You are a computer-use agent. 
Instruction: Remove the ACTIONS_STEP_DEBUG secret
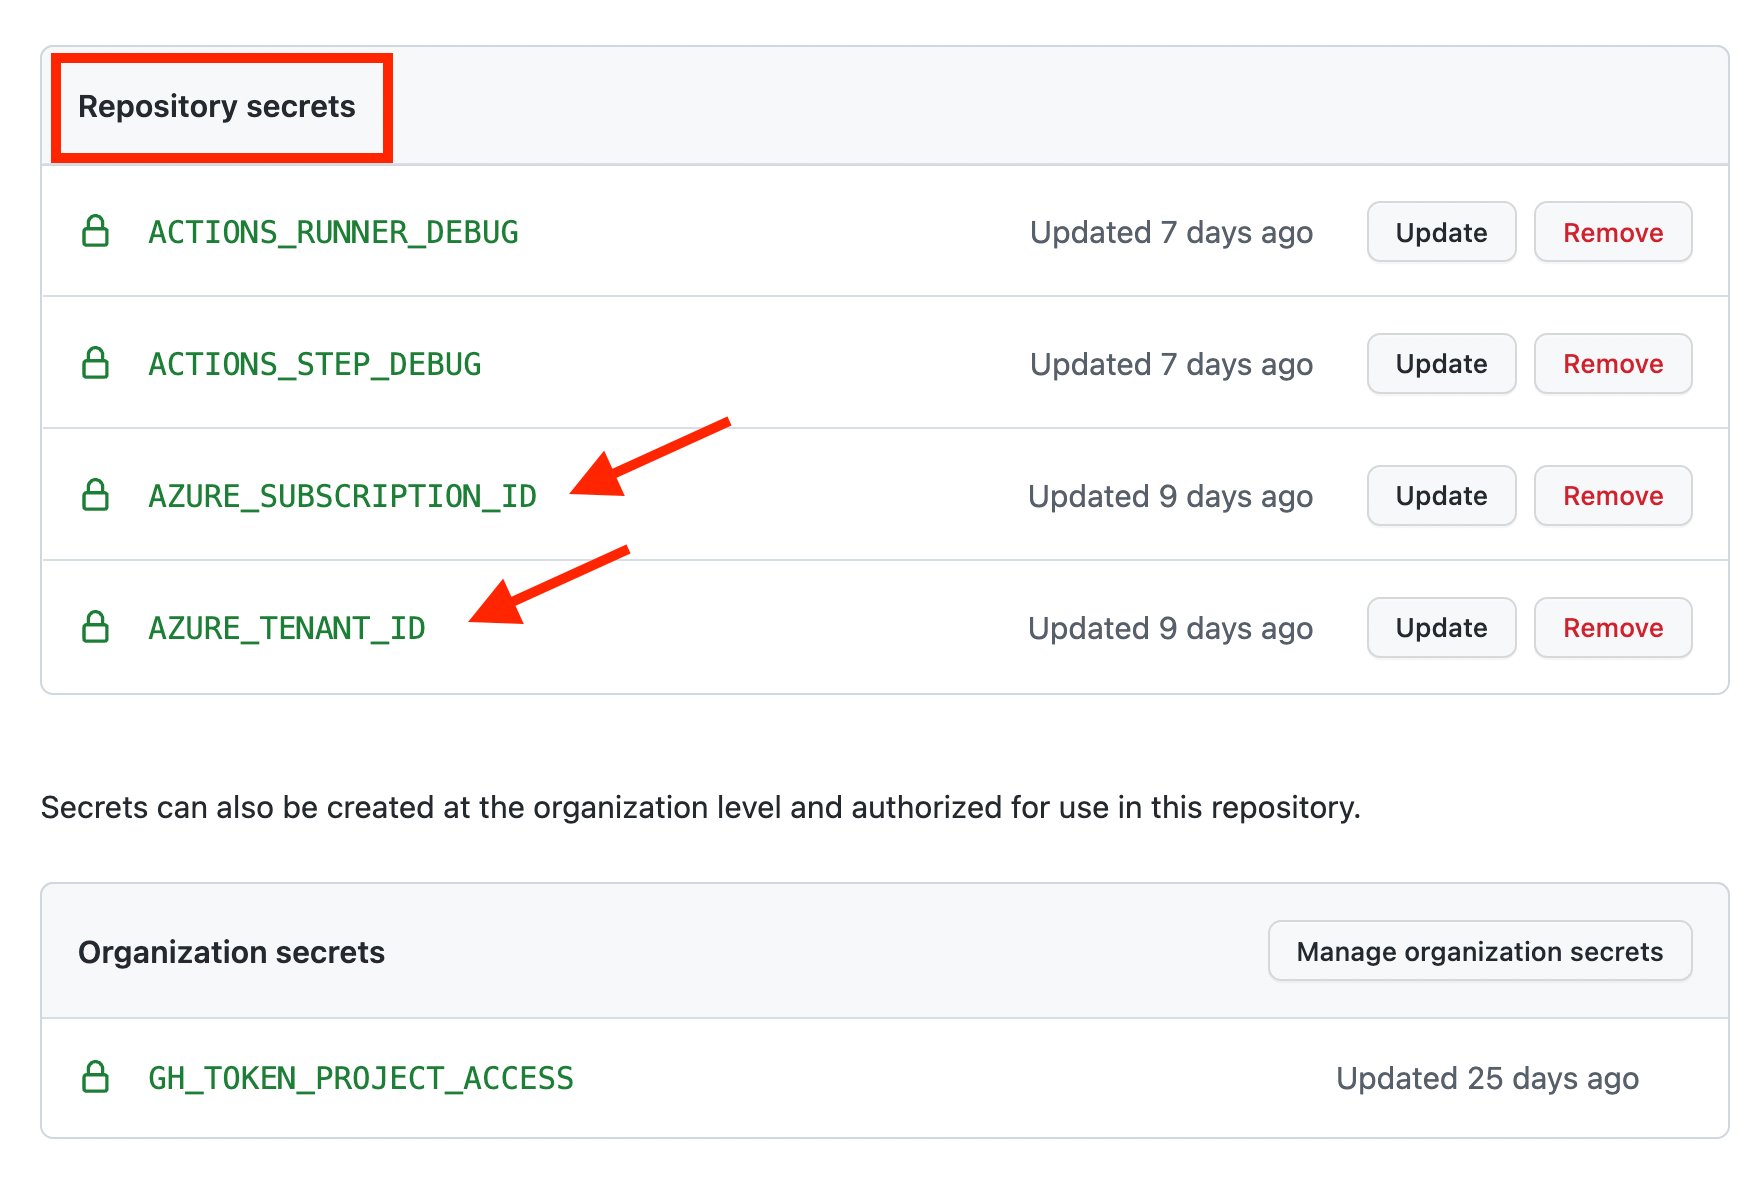click(1612, 363)
